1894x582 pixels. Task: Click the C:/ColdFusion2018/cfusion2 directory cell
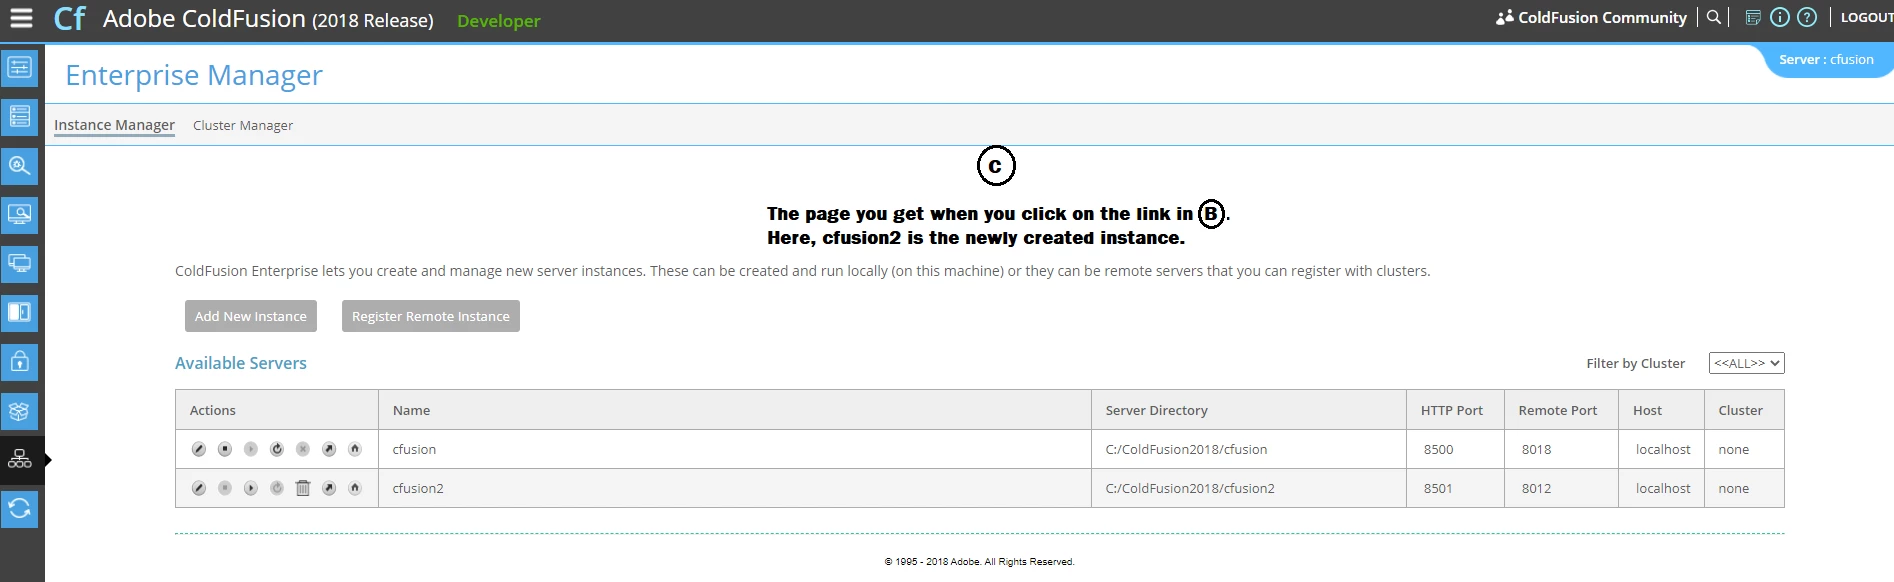click(x=1249, y=488)
